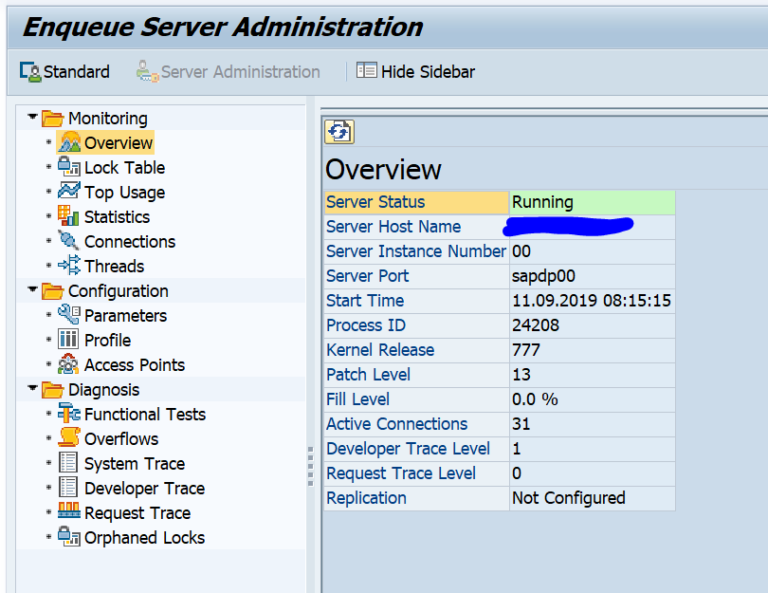Viewport: 768px width, 593px height.
Task: Collapse the Configuration folder arrow
Action: (x=33, y=291)
